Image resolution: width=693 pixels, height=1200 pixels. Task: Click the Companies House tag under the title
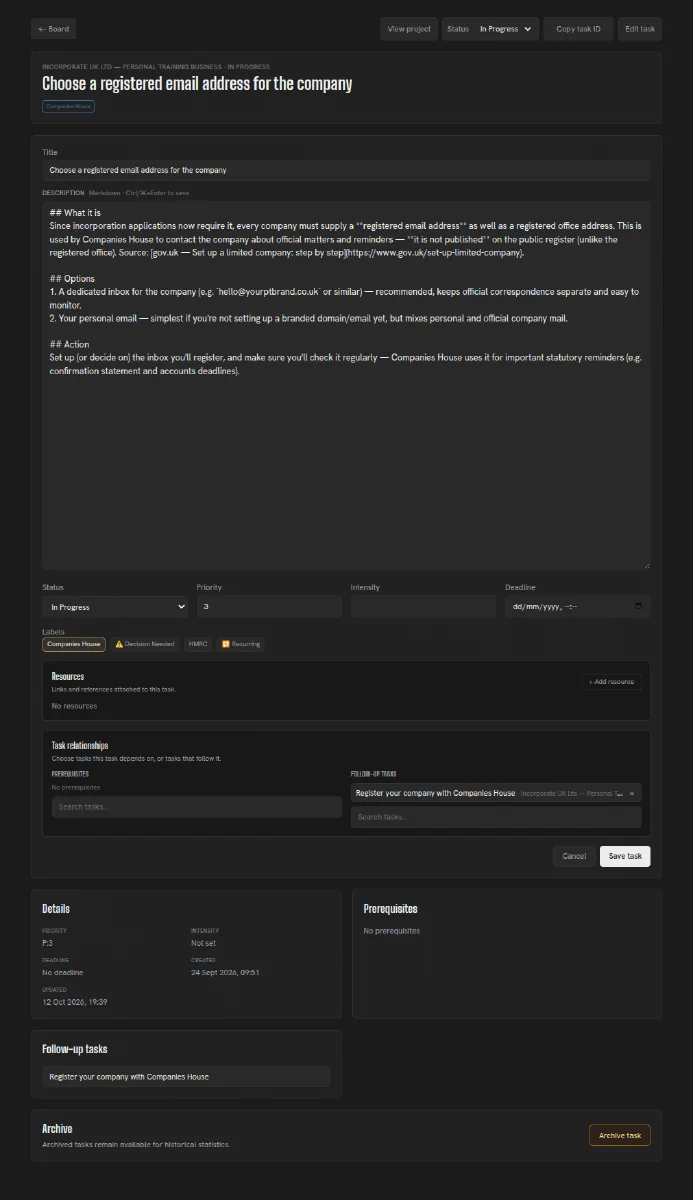68,106
